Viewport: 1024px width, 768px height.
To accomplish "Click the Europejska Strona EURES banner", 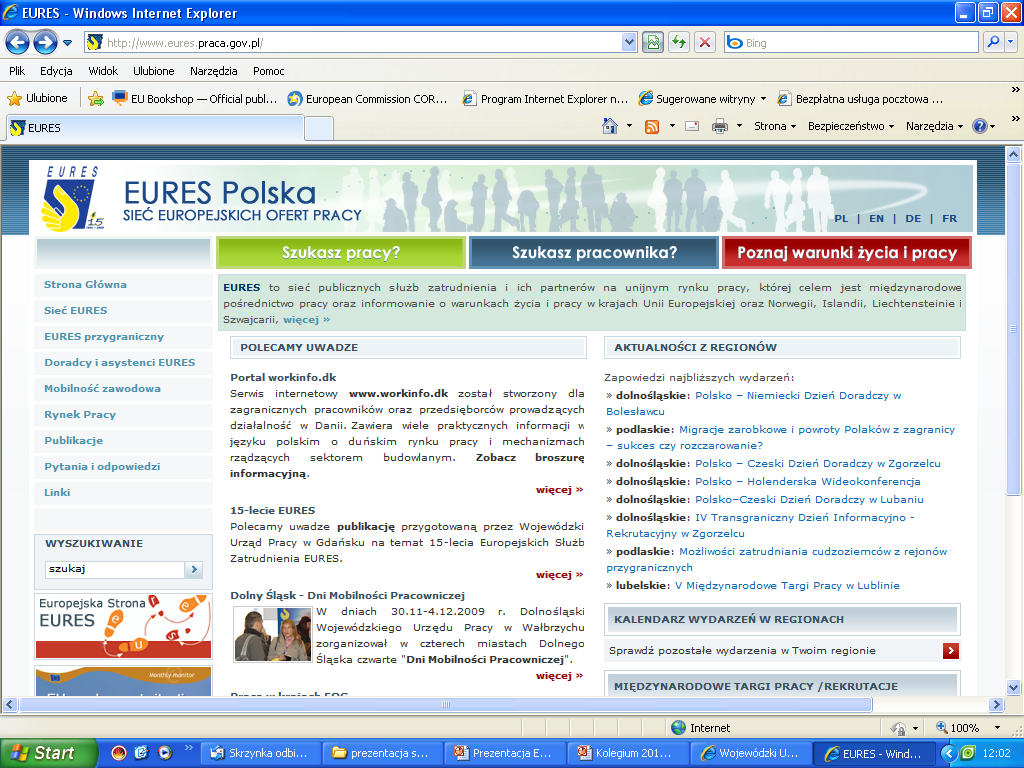I will 123,626.
